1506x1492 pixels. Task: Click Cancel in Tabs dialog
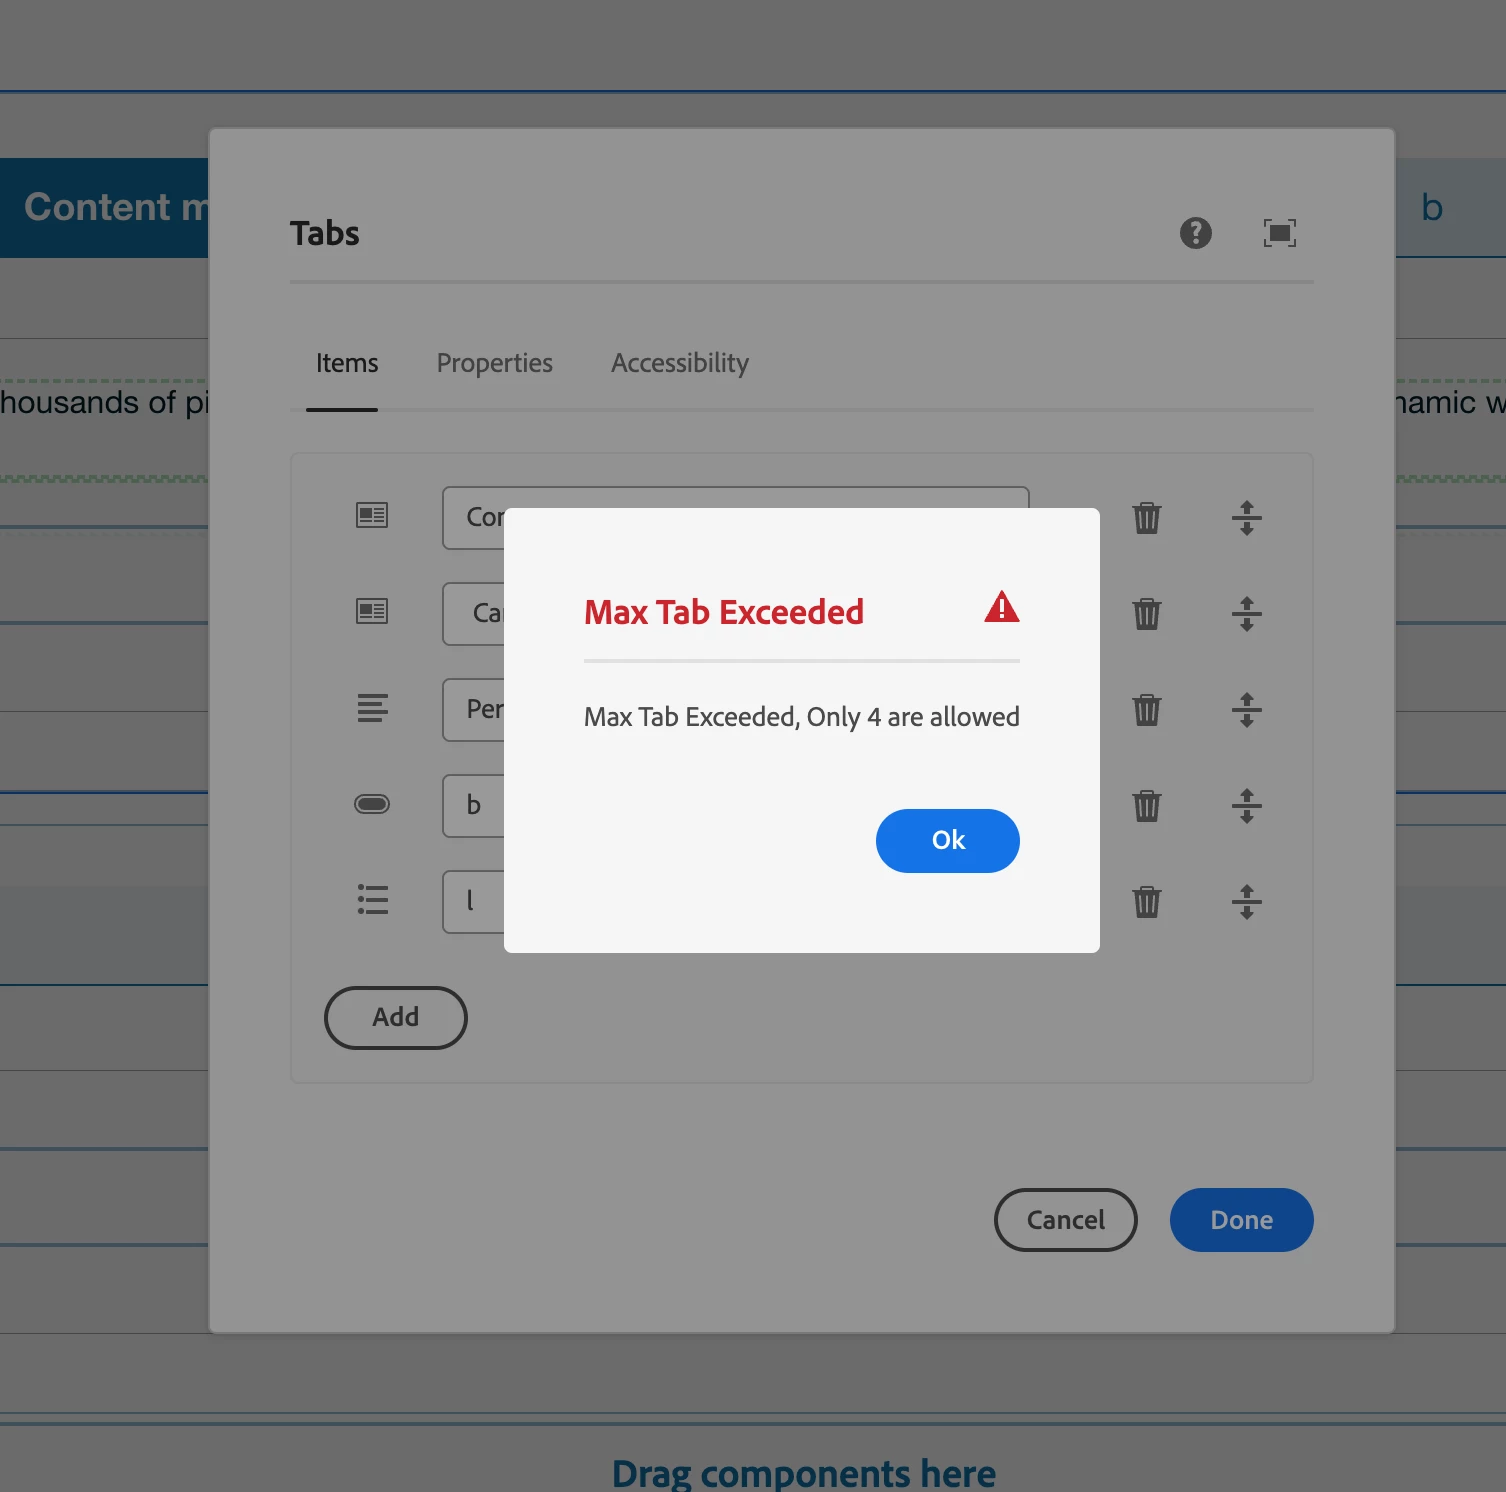pyautogui.click(x=1066, y=1220)
